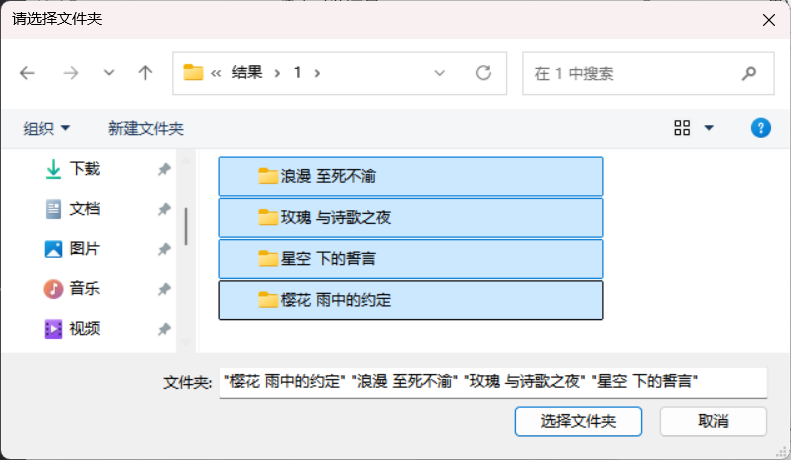Unpin the 文档 folder pin icon
791x460 pixels.
164,209
